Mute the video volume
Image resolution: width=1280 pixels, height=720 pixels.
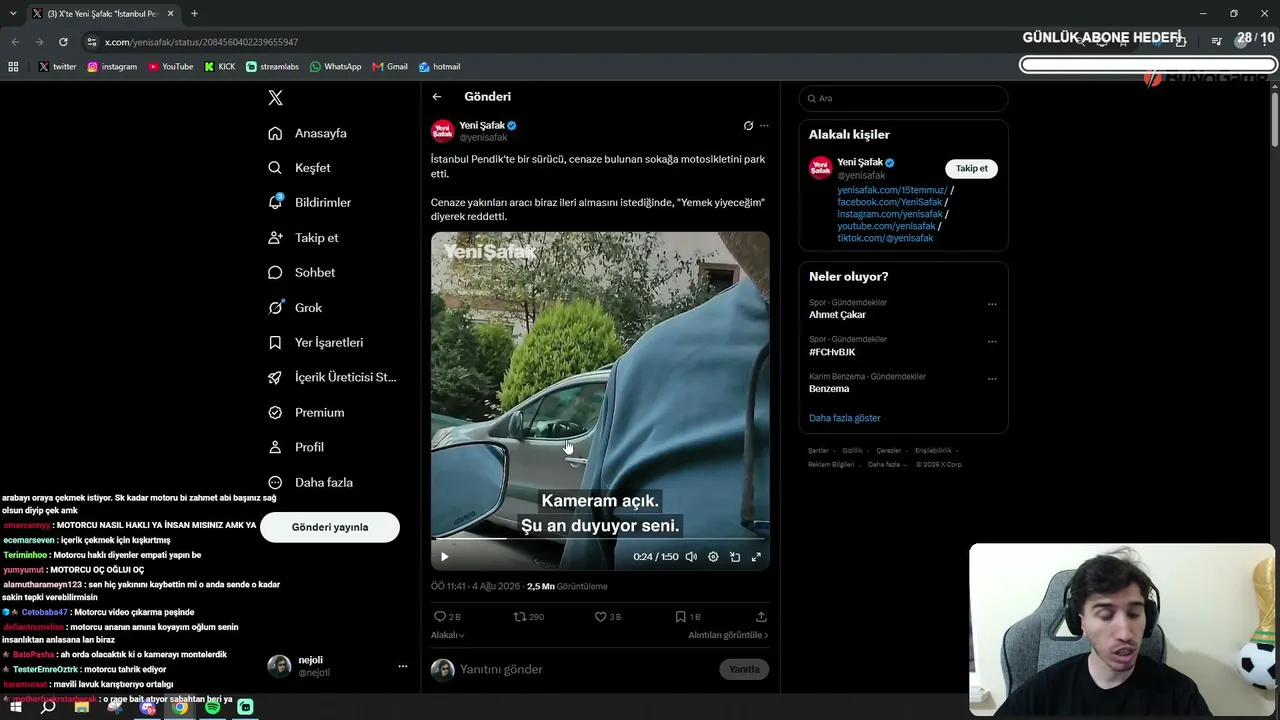(691, 557)
